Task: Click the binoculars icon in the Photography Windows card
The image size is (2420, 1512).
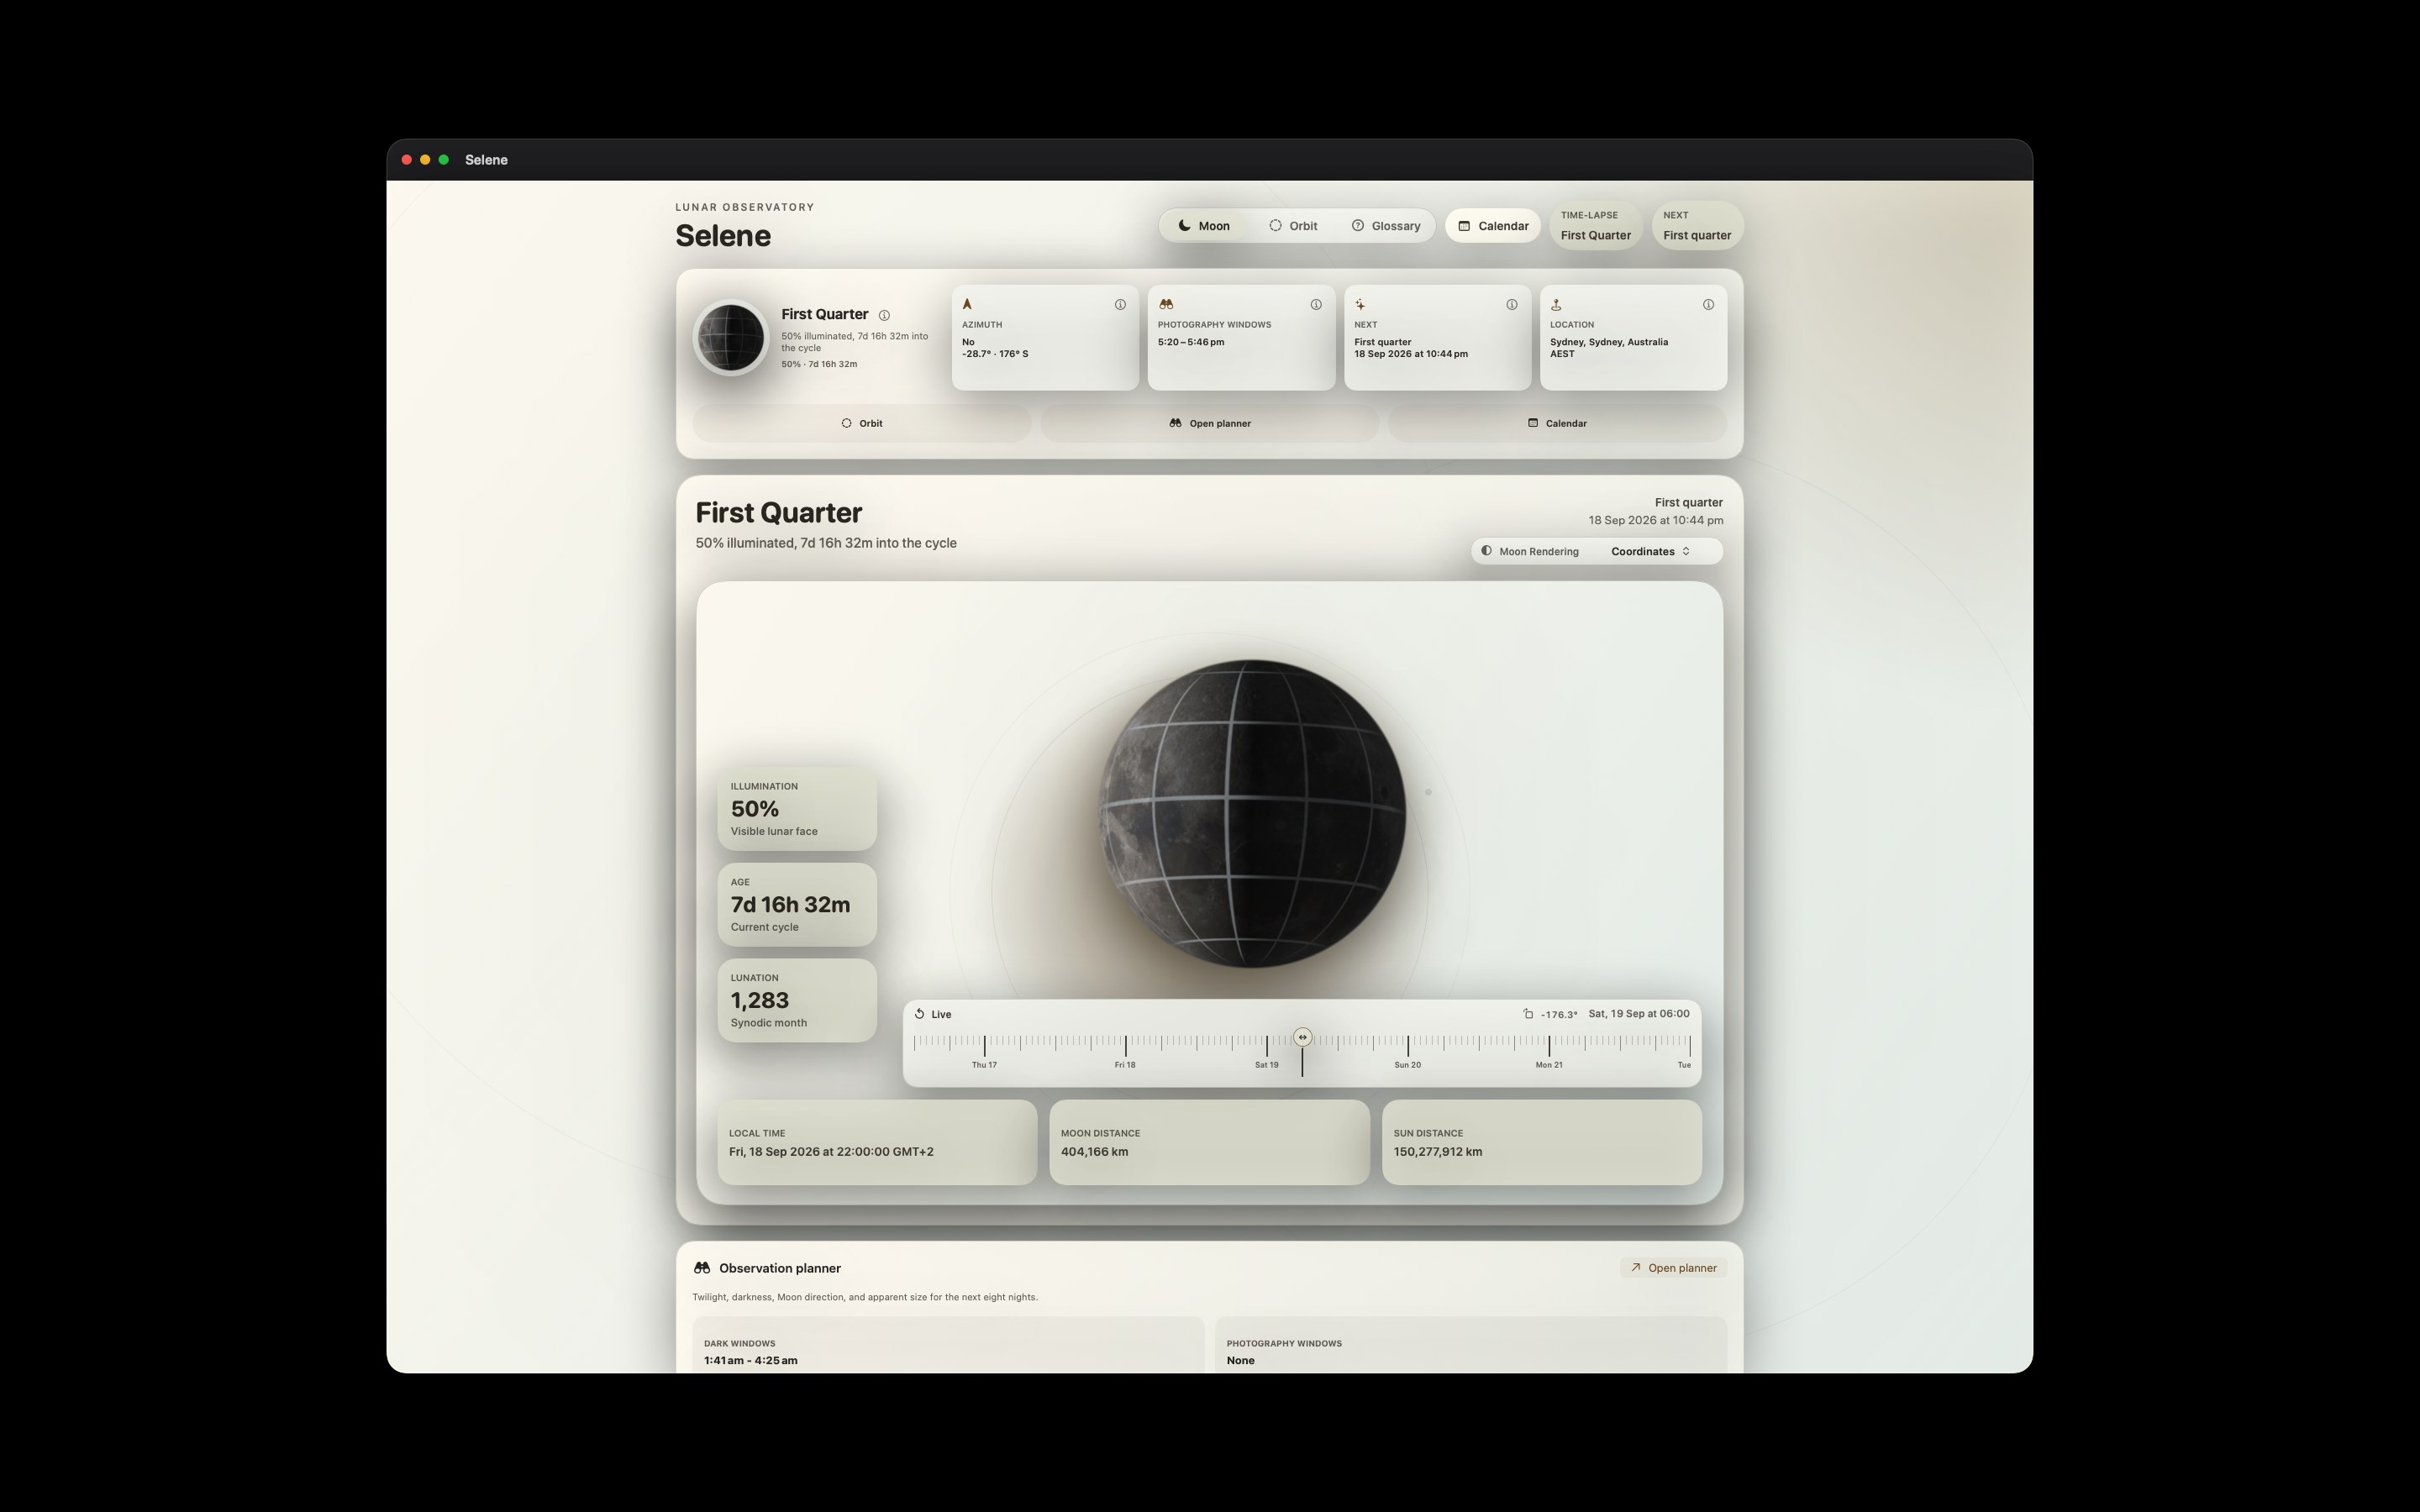Action: tap(1166, 304)
